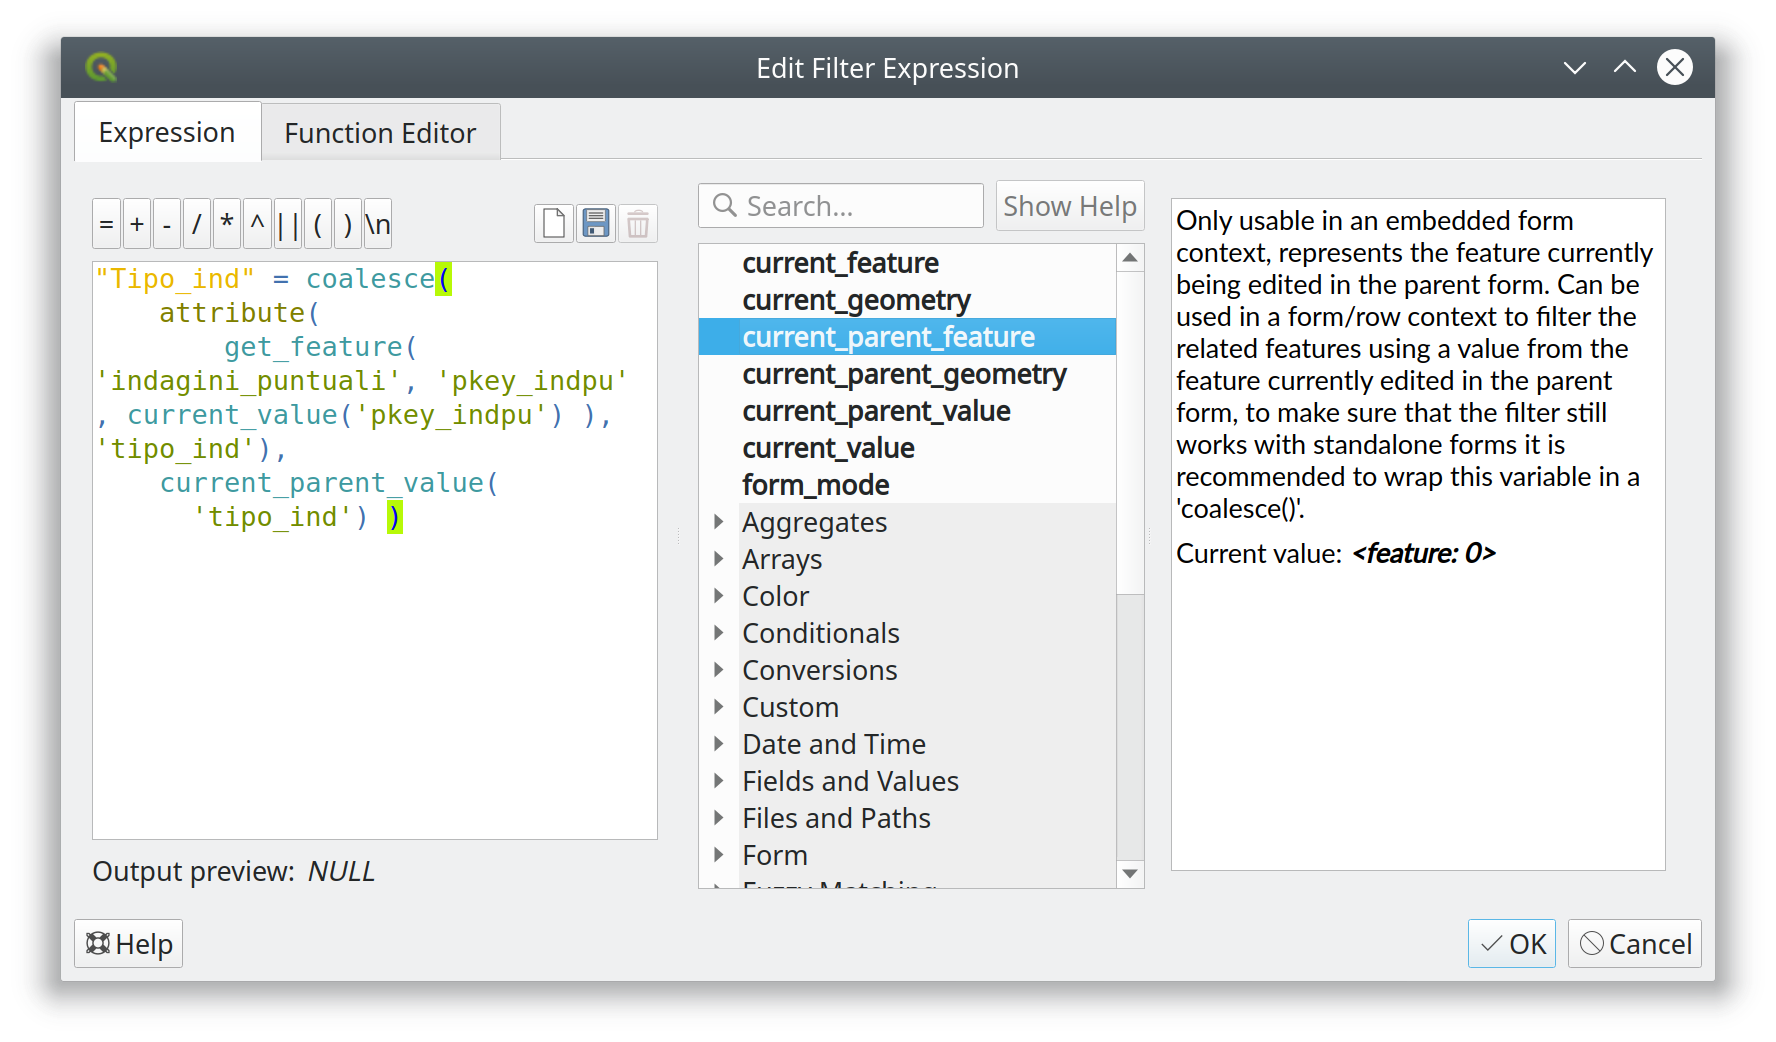Screen dimensions: 1776x1042
Task: Click the delete expression trash icon
Action: point(638,224)
